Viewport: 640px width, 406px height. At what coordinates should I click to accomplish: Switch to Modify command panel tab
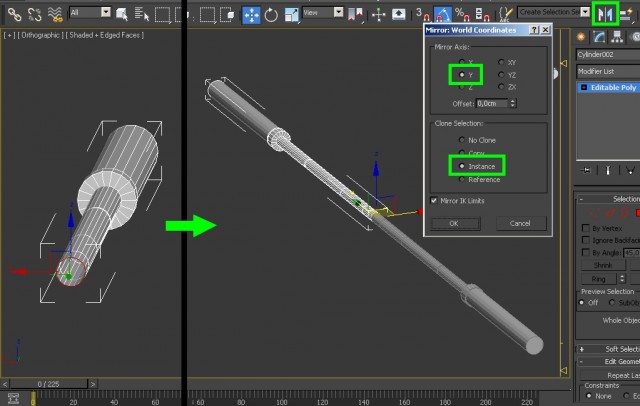tap(599, 37)
